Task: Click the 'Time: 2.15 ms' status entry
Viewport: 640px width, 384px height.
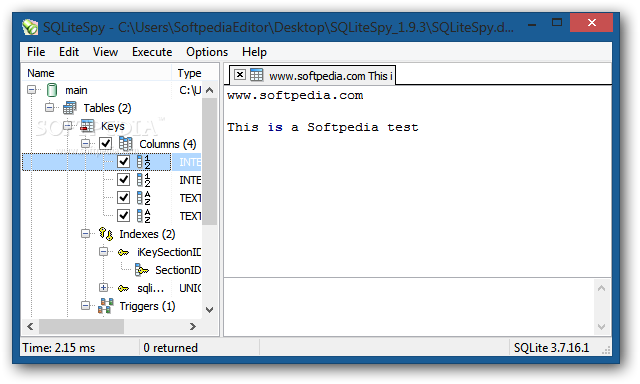Action: 59,348
